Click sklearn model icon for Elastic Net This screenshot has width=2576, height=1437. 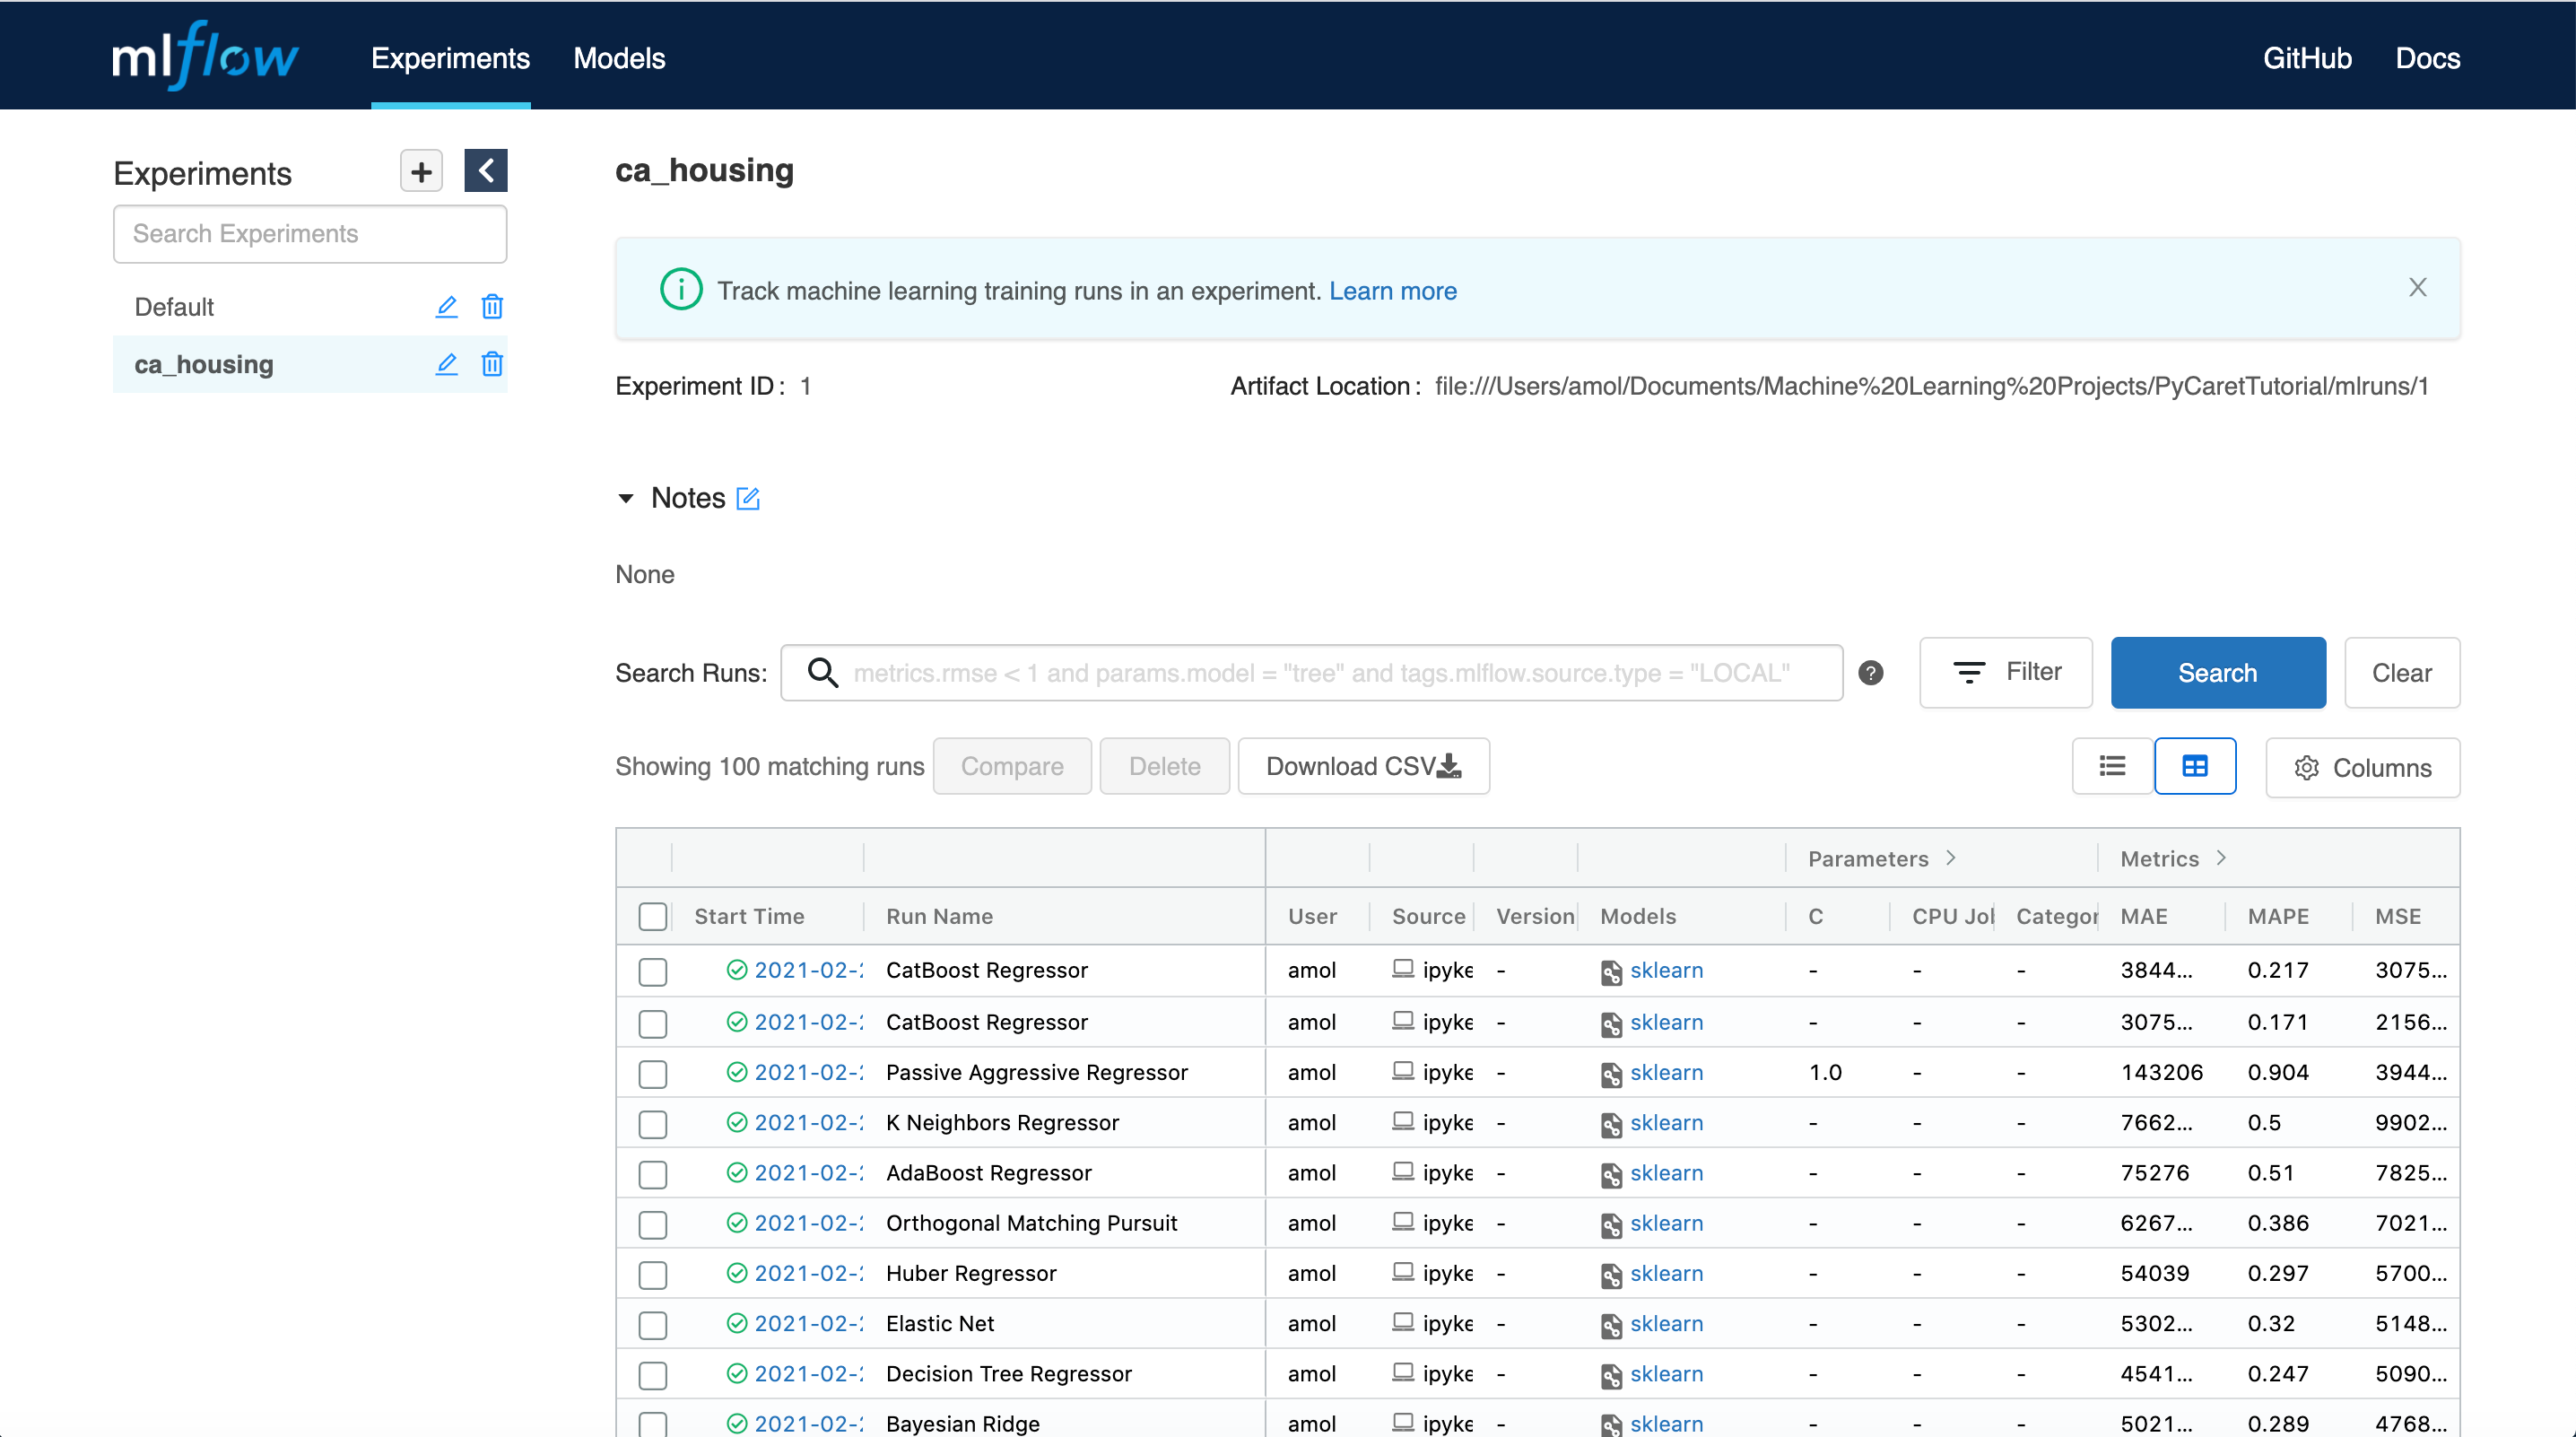(1611, 1325)
